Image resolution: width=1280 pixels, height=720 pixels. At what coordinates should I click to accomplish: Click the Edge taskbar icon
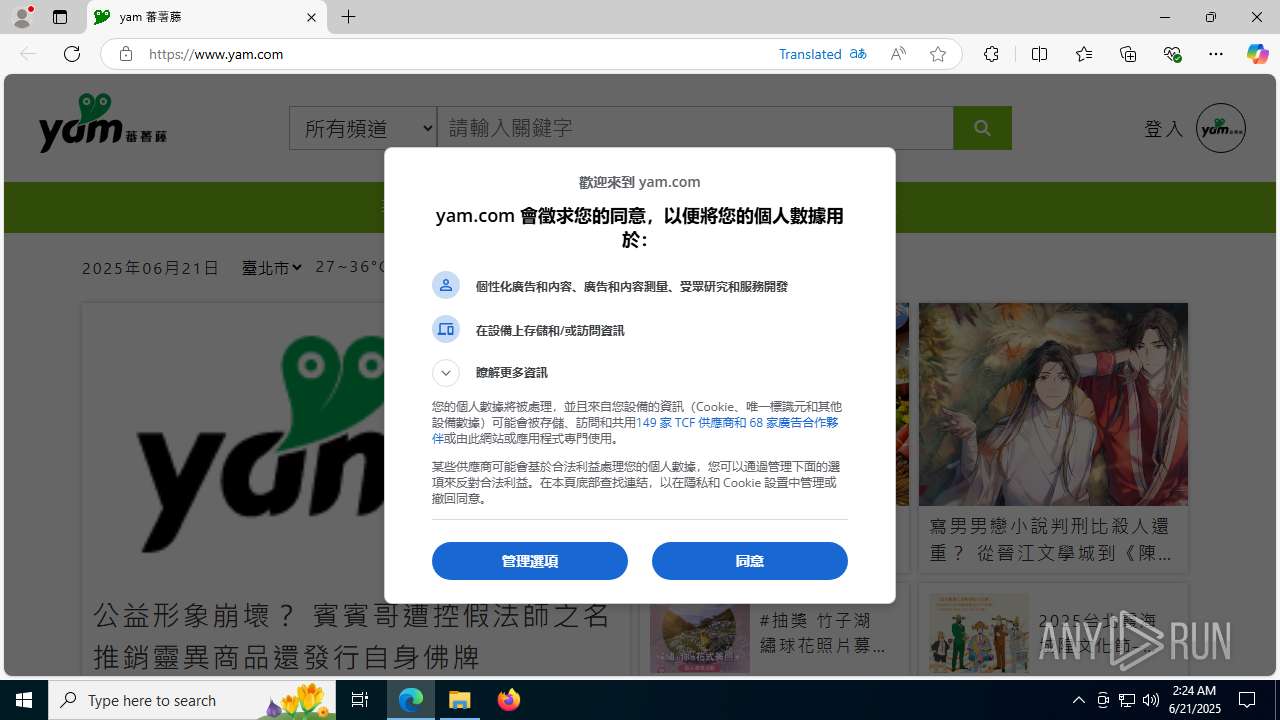411,700
